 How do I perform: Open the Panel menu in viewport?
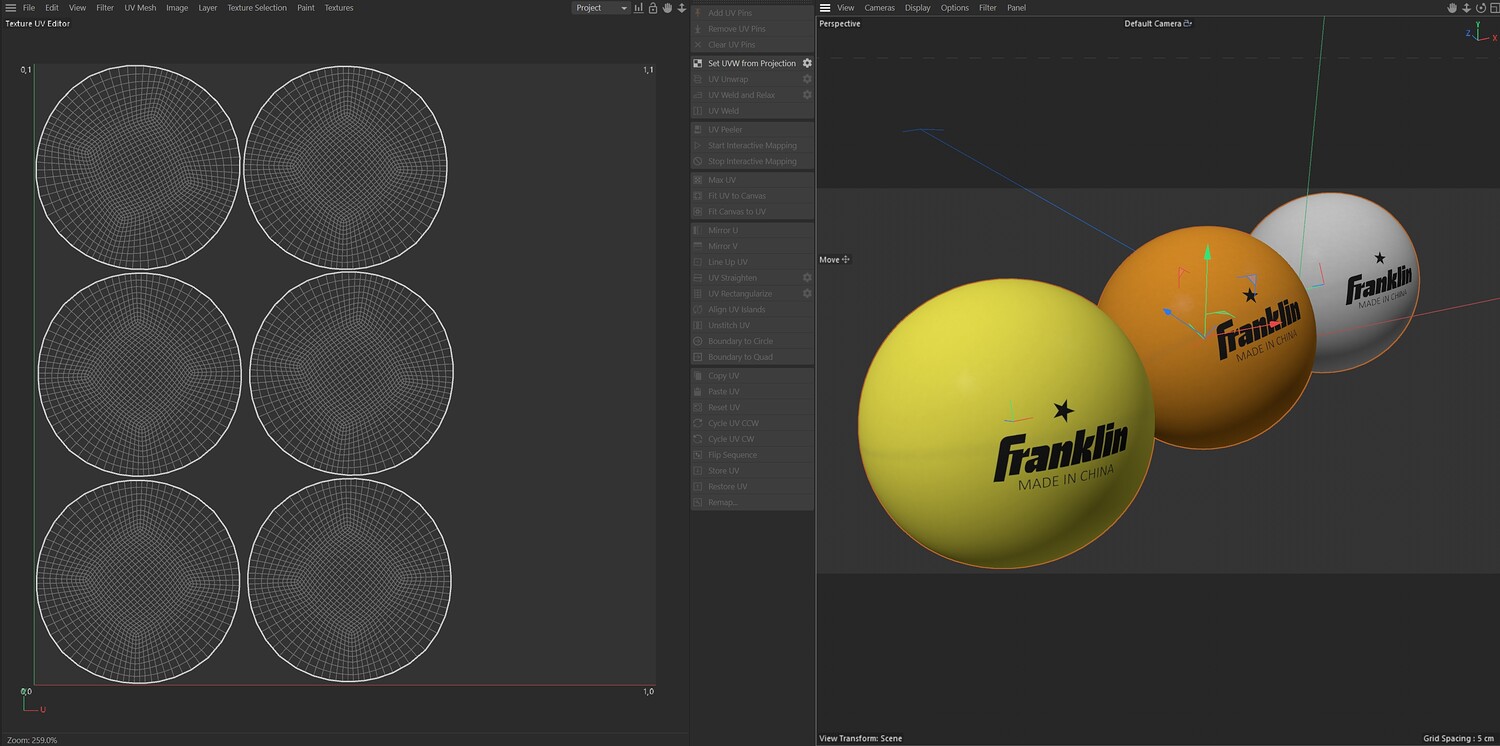pyautogui.click(x=1017, y=8)
